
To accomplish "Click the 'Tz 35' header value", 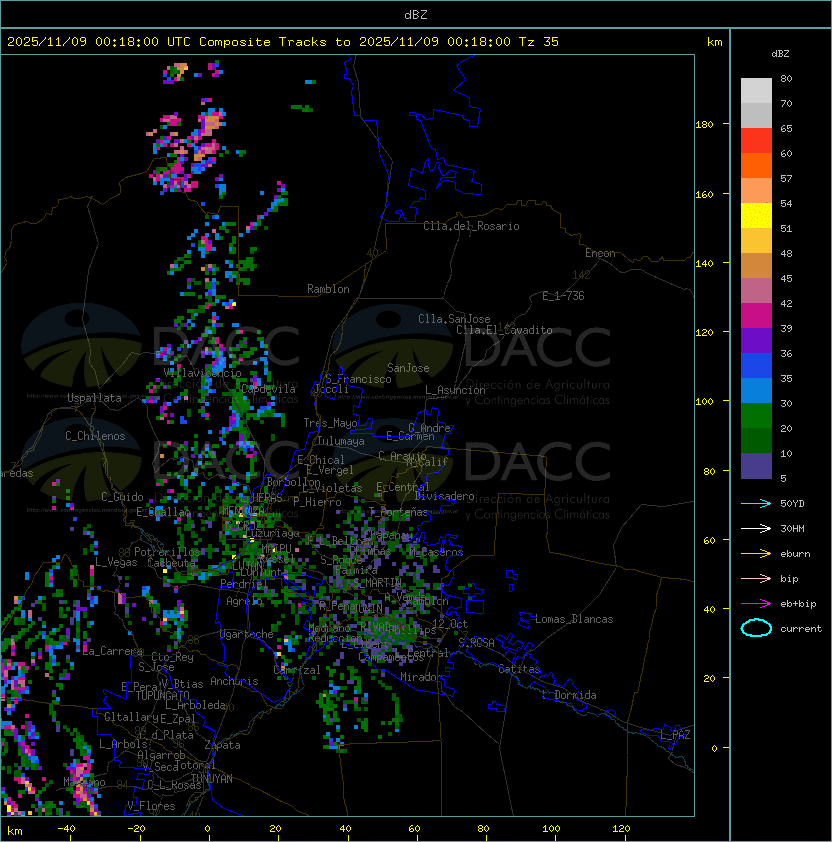I will [x=539, y=42].
